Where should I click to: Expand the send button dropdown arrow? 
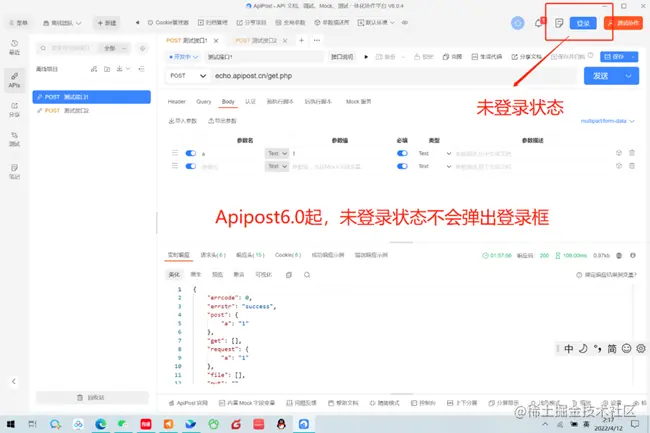(628, 76)
